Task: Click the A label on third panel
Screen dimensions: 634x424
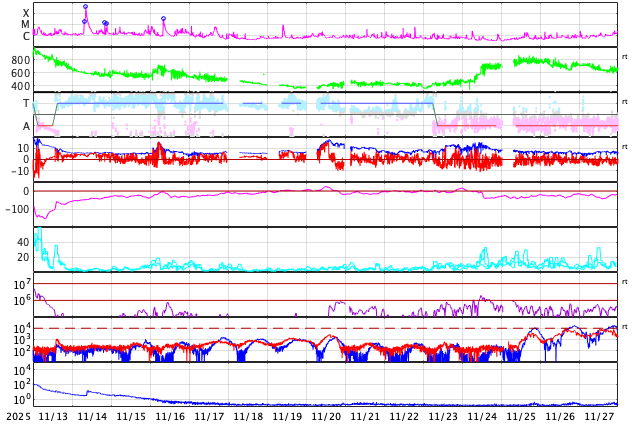Action: click(x=26, y=126)
